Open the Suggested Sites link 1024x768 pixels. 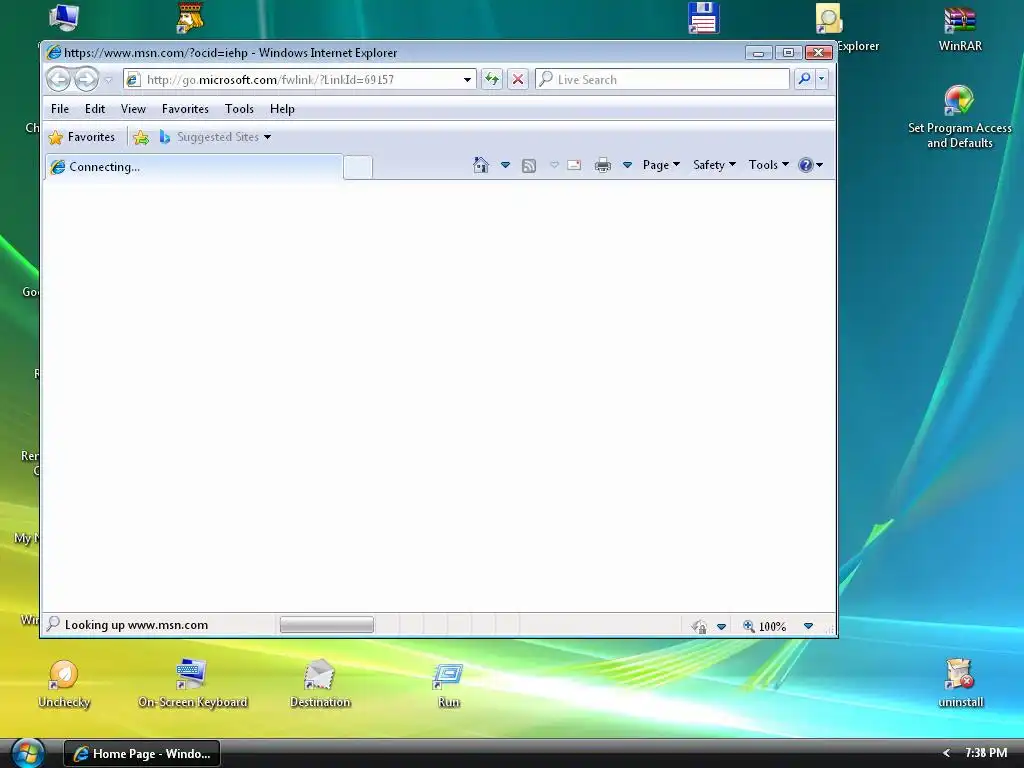coord(215,137)
